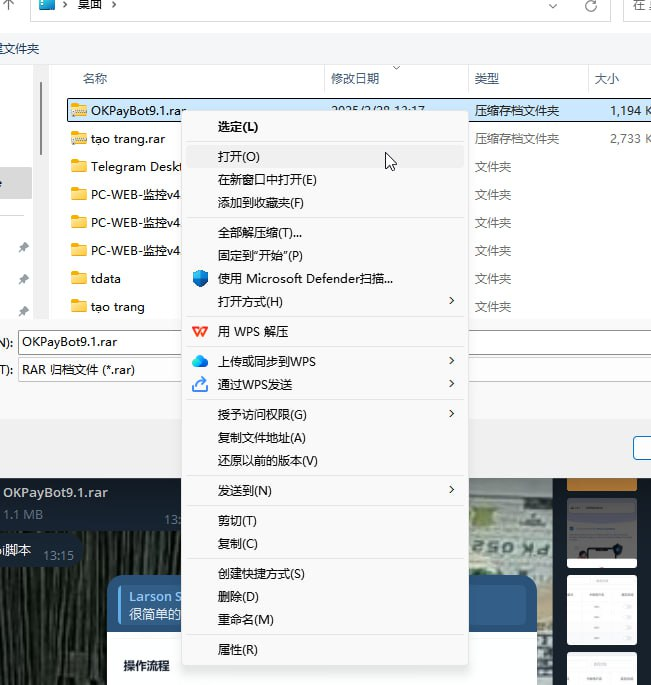Open address bar history dropdown
651x685 pixels.
pyautogui.click(x=553, y=6)
